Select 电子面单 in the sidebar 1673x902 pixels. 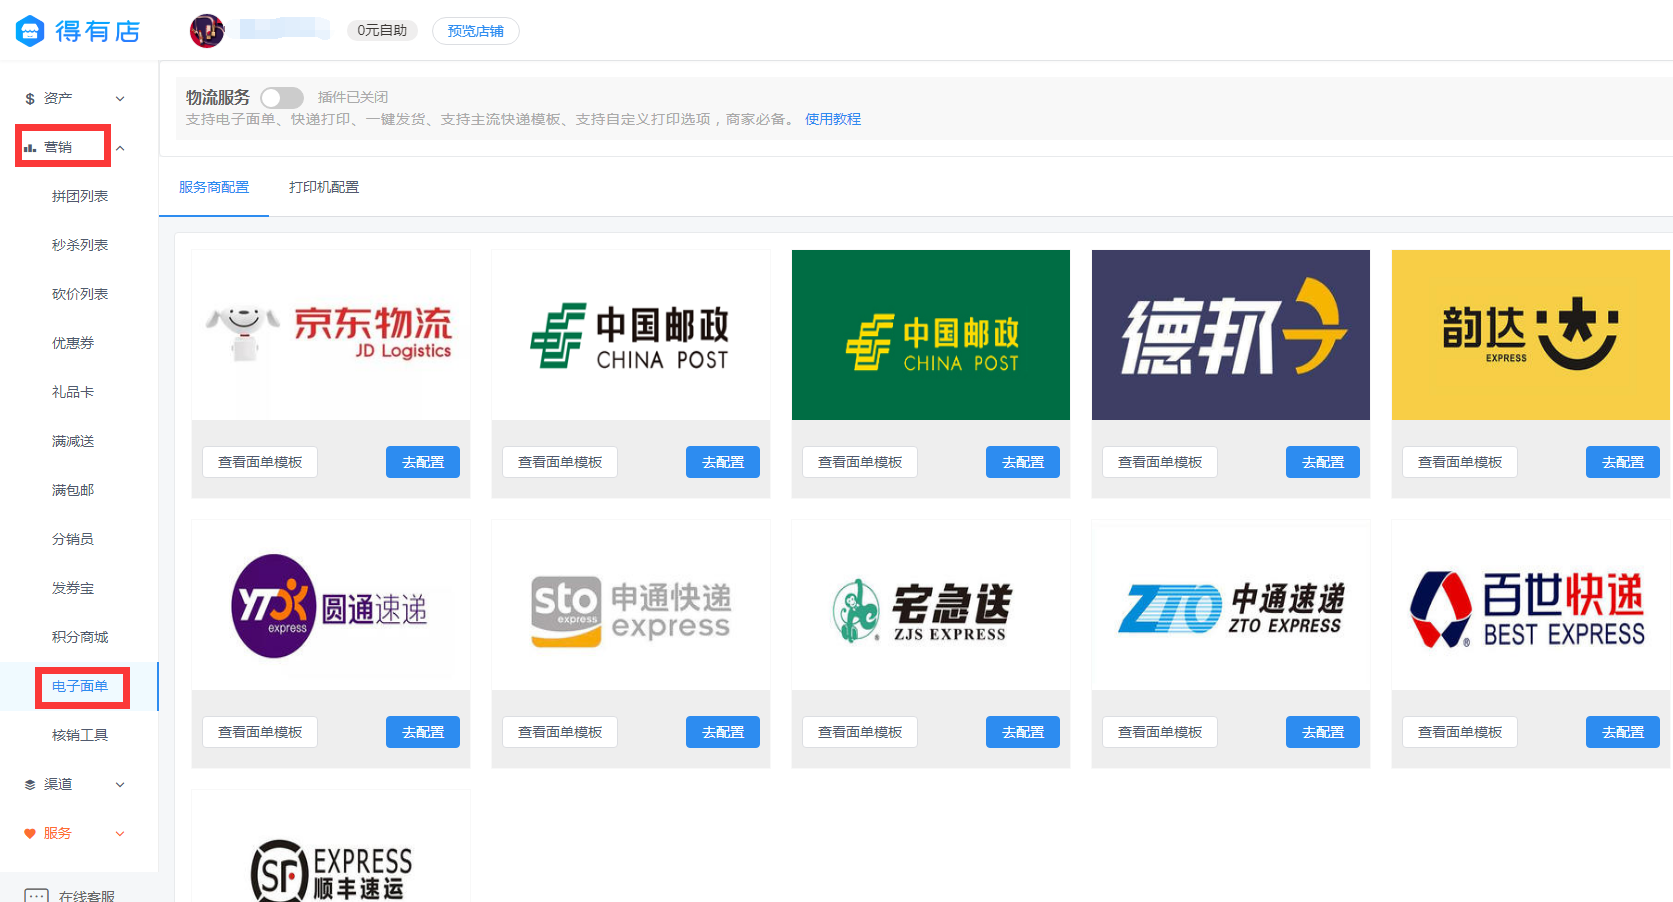point(80,687)
